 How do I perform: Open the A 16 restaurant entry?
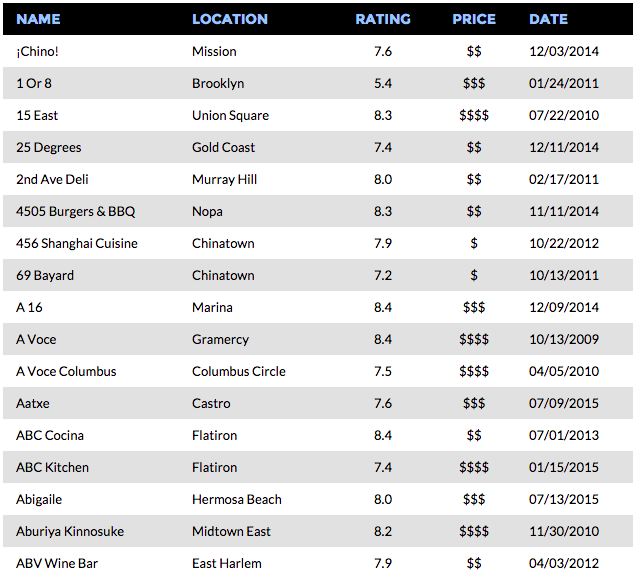click(29, 307)
